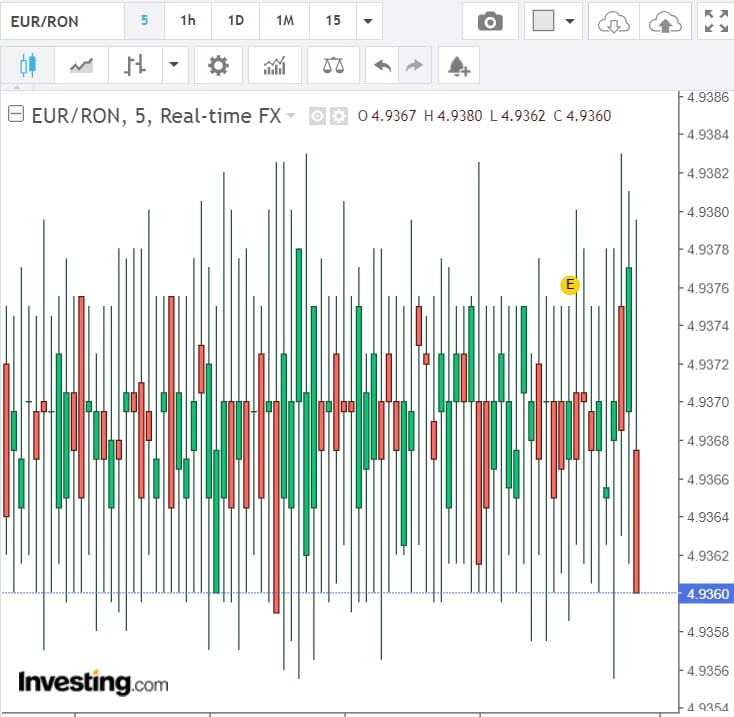The width and height of the screenshot is (734, 717).
Task: Select the bars chart style icon
Action: click(135, 66)
